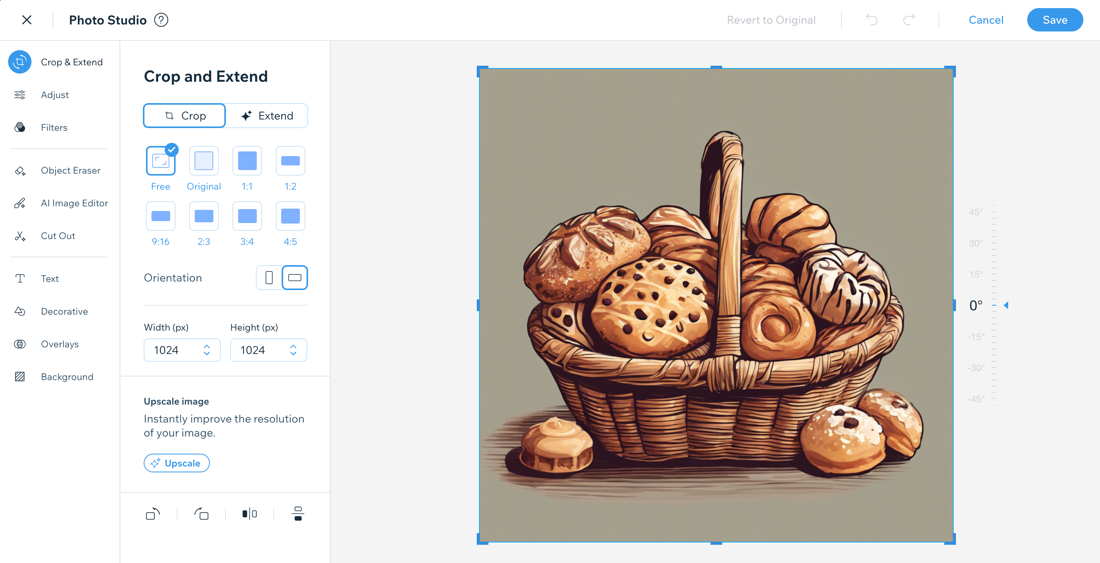This screenshot has width=1100, height=563.
Task: Rotate the image counterclockwise
Action: (x=201, y=514)
